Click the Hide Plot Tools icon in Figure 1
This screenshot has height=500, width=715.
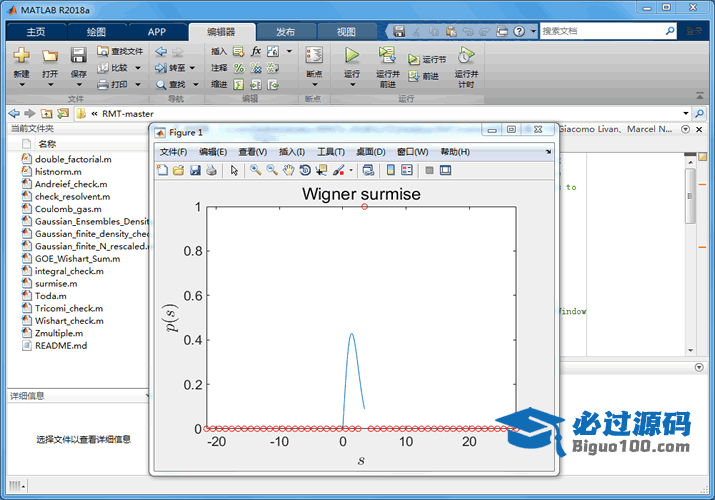point(429,170)
